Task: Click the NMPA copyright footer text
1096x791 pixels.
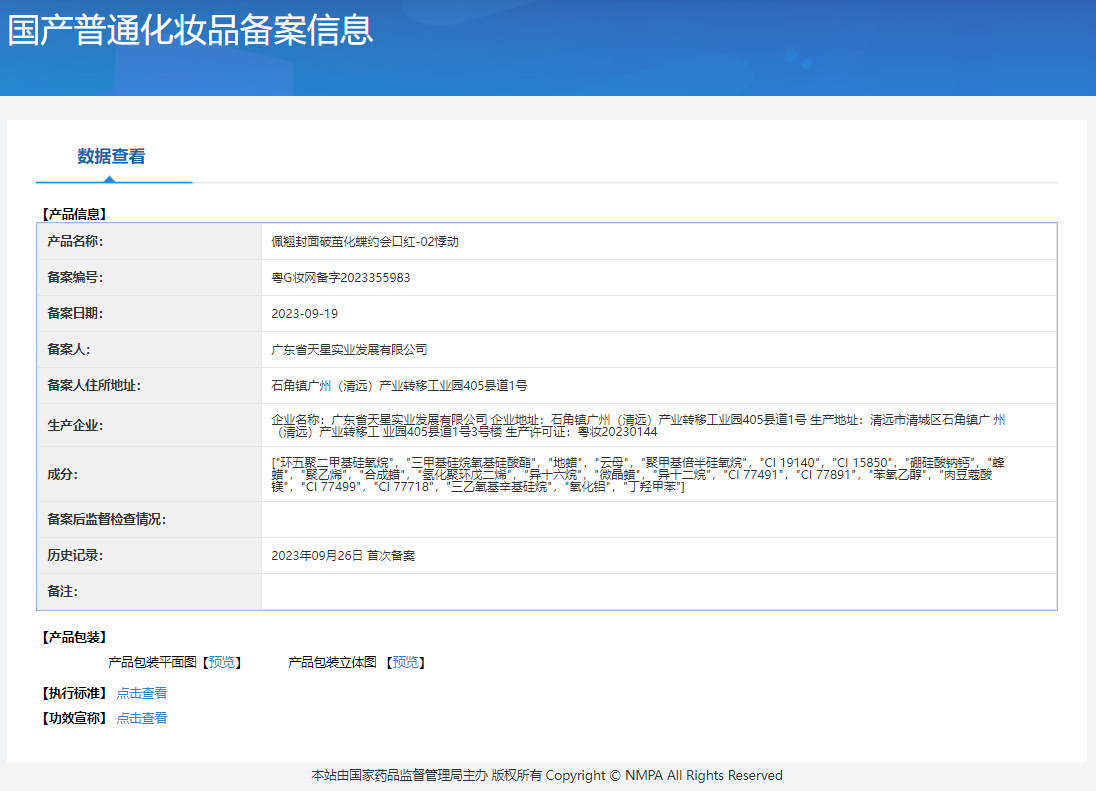Action: [x=547, y=775]
